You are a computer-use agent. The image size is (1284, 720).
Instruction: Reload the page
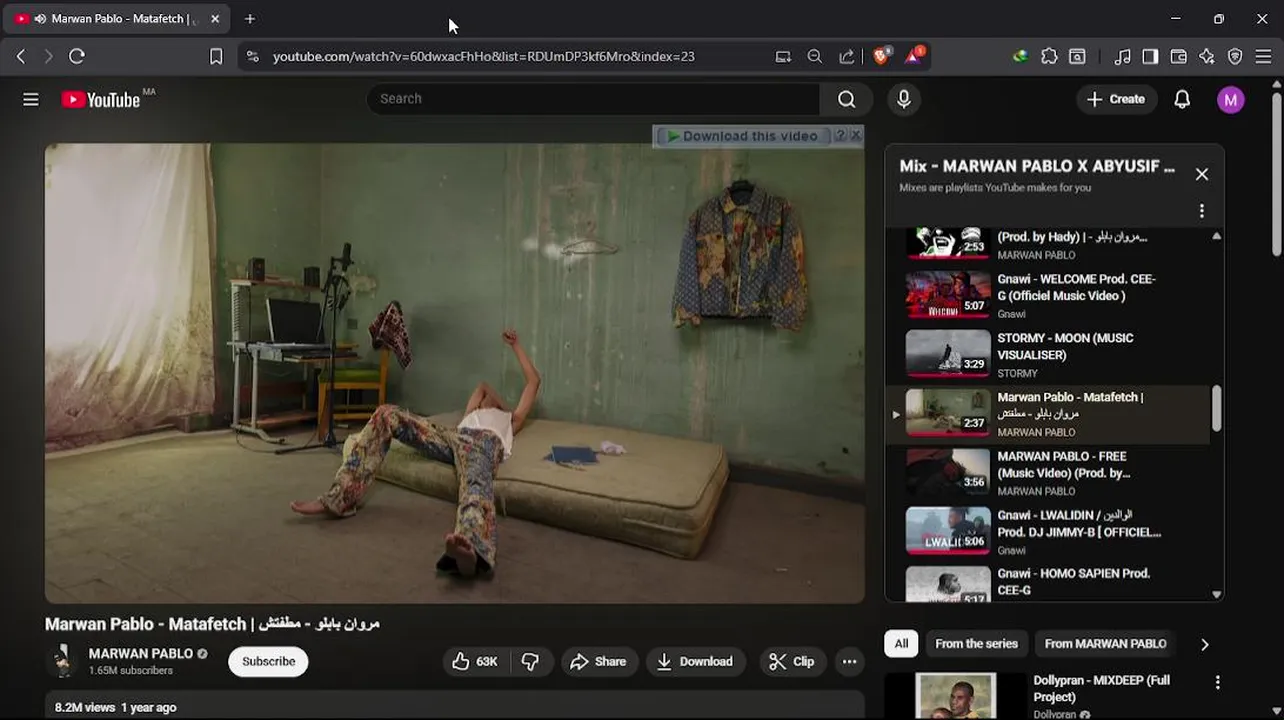pos(77,56)
